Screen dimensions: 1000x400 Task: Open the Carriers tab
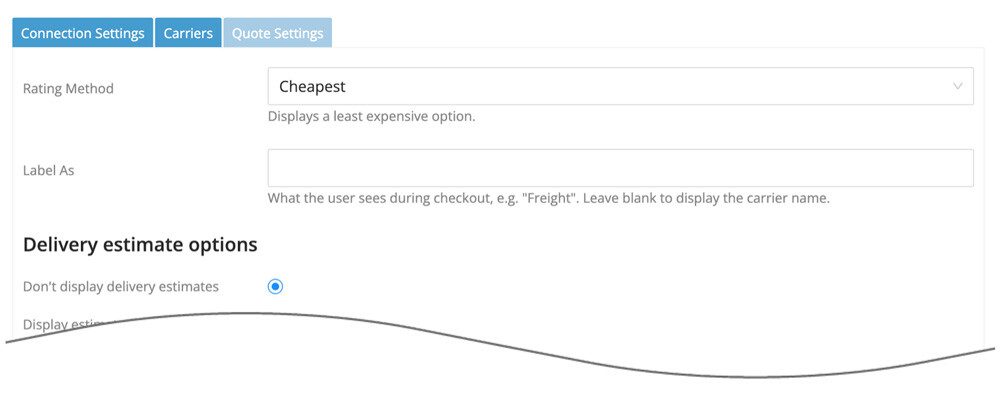188,33
